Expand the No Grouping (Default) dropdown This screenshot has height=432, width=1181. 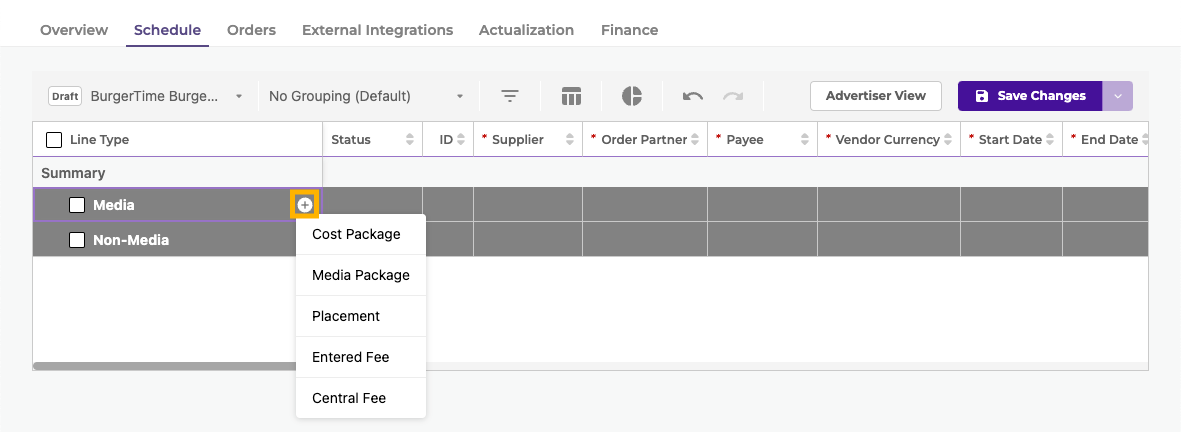[366, 96]
